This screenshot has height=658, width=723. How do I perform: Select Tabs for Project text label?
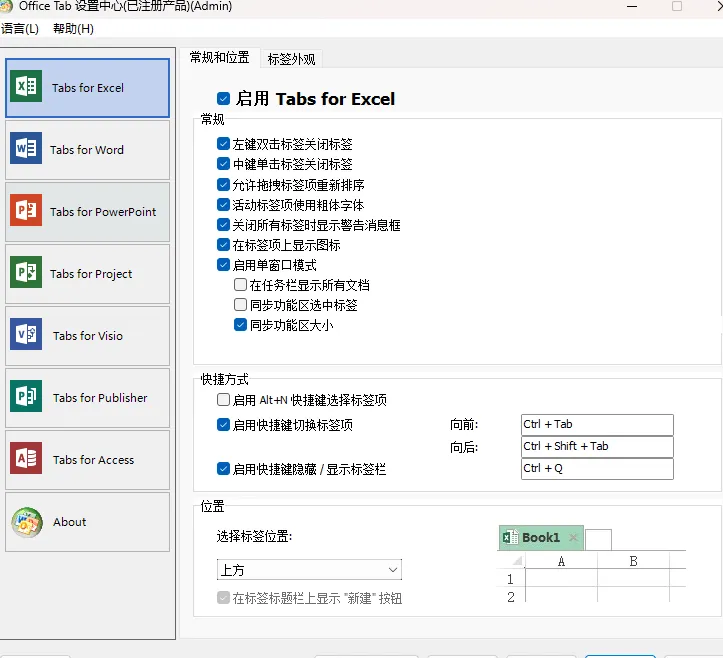click(x=91, y=274)
